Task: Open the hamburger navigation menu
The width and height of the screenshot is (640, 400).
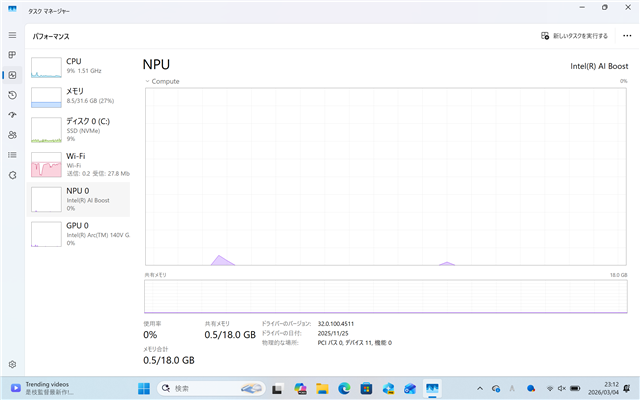Action: point(12,35)
